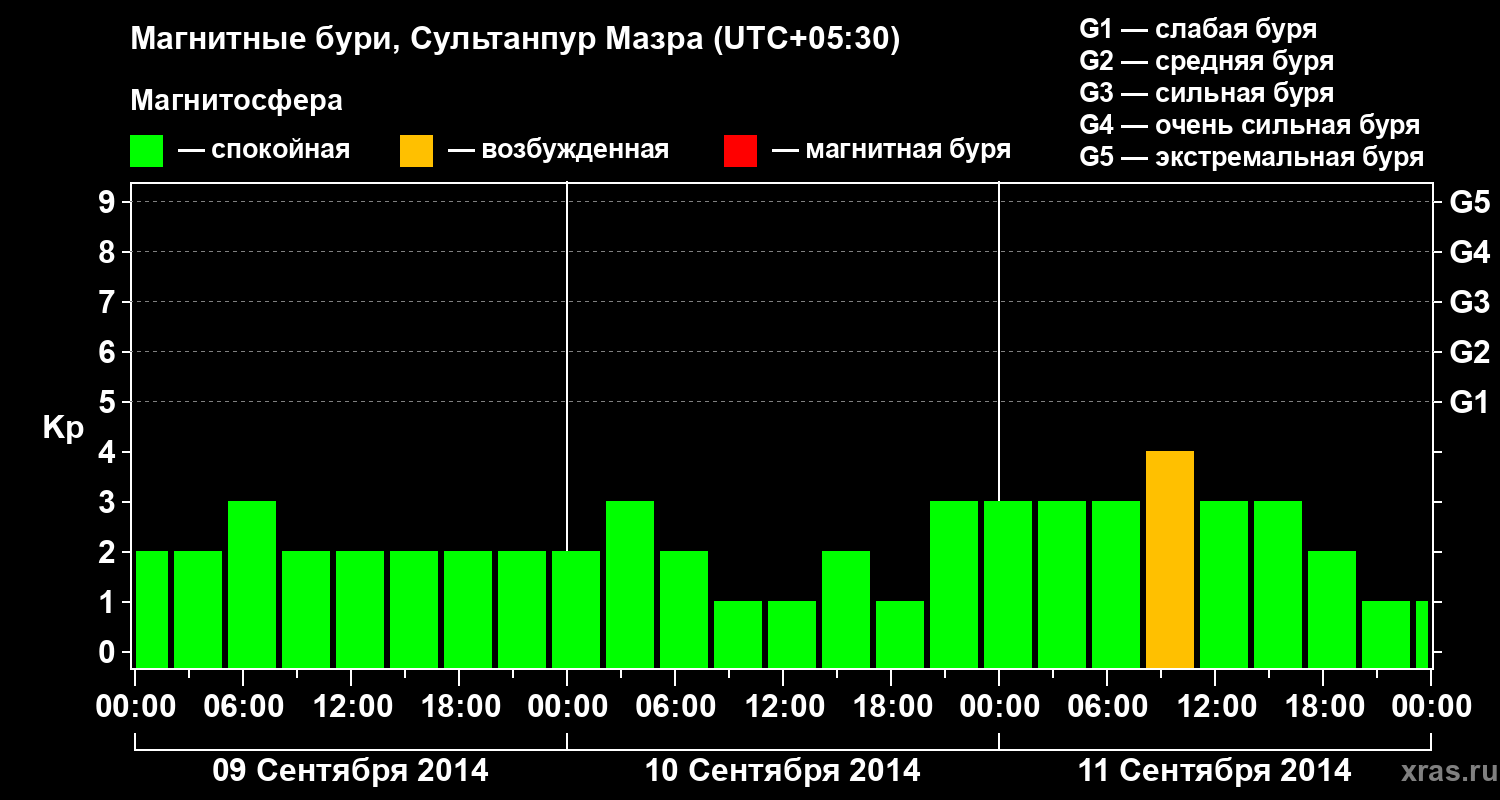
Task: Click the 'G2 — средняя буря' legend line
Action: click(x=1207, y=61)
